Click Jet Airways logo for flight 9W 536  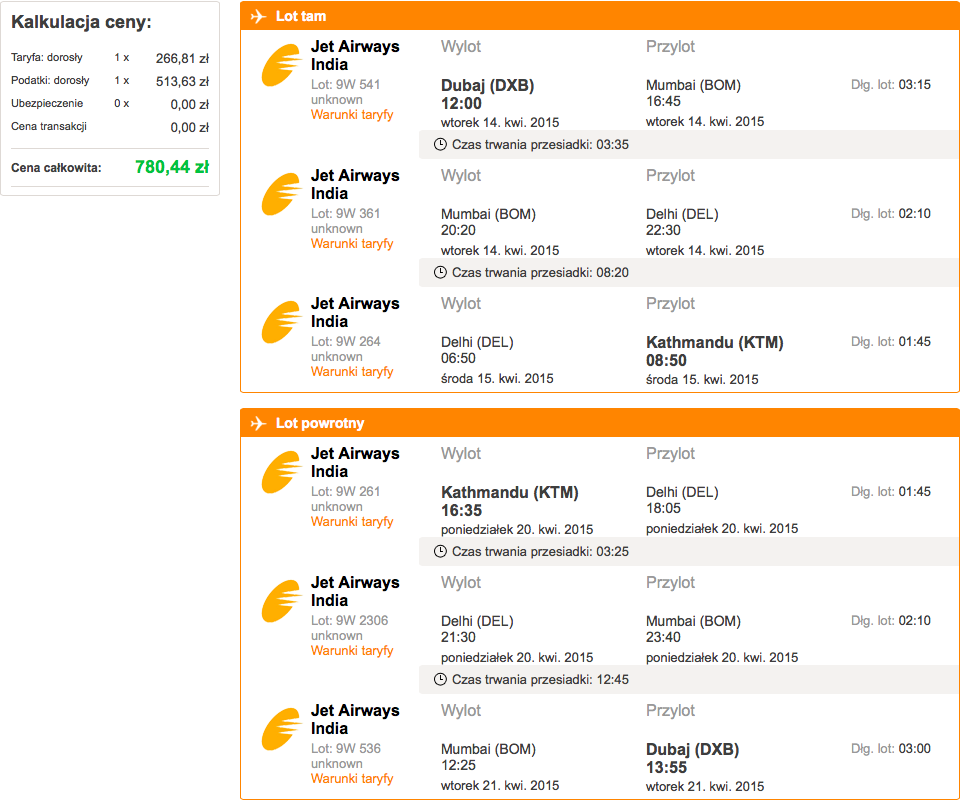tap(282, 730)
